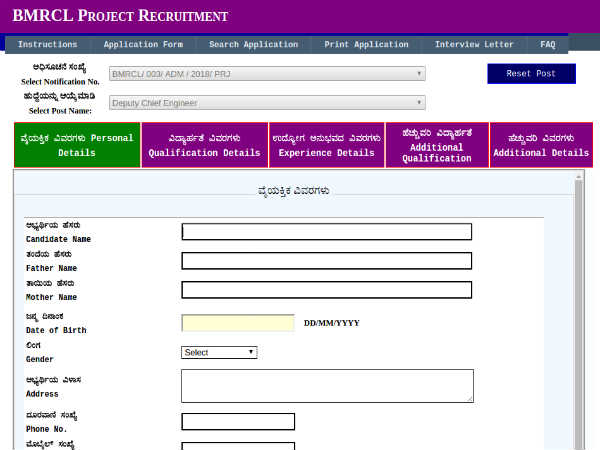This screenshot has width=600, height=450.
Task: Click the Select Post Name label
Action: tap(60, 111)
